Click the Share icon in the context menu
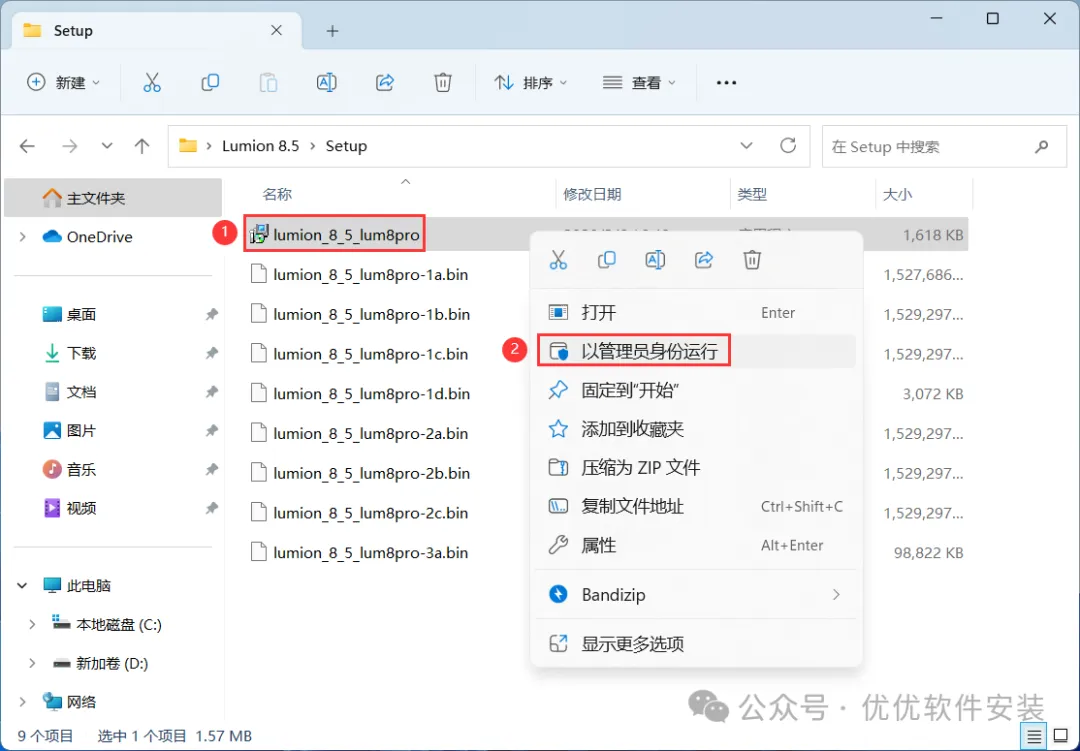Screen dimensions: 1080x751 point(703,260)
